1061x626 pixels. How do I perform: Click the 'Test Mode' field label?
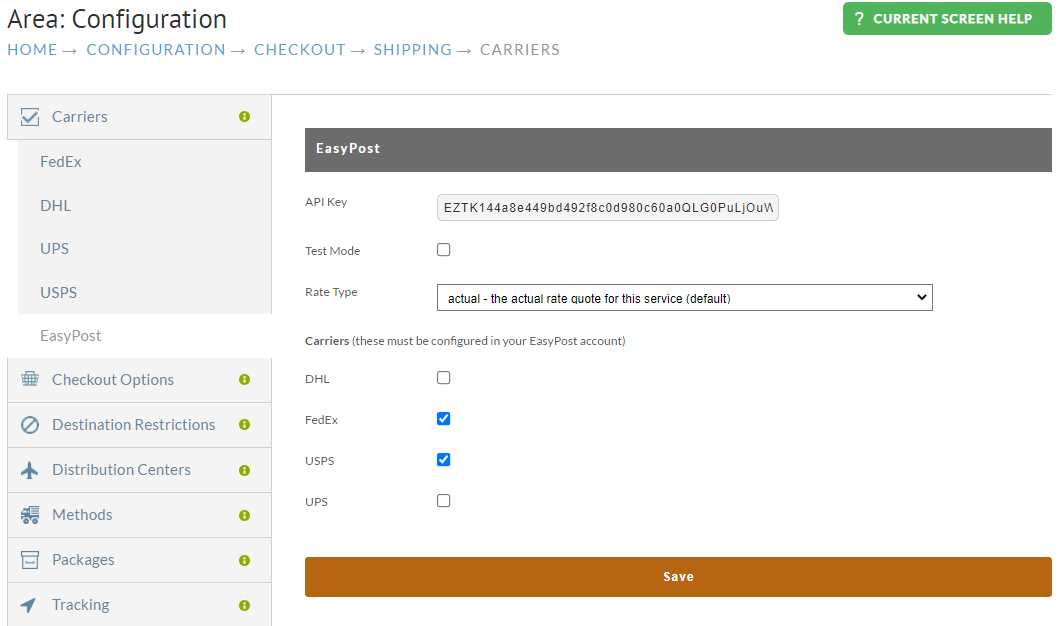[x=332, y=251]
